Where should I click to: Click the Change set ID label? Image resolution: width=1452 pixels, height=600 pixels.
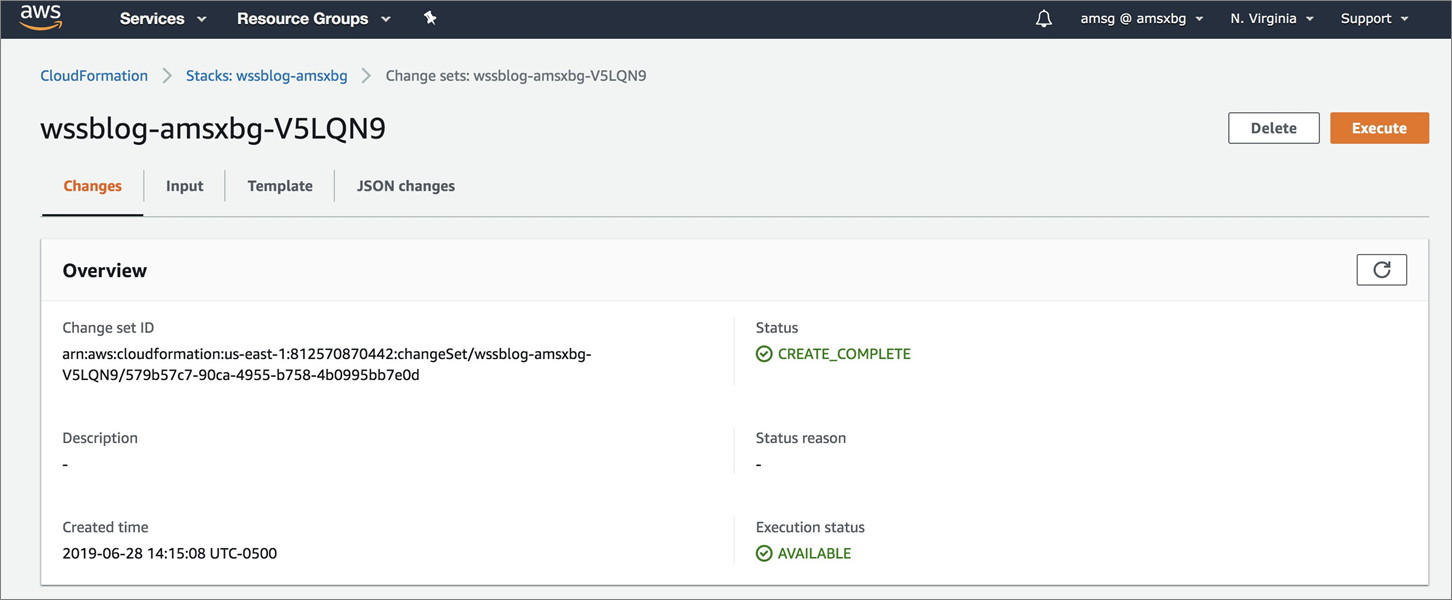coord(108,328)
